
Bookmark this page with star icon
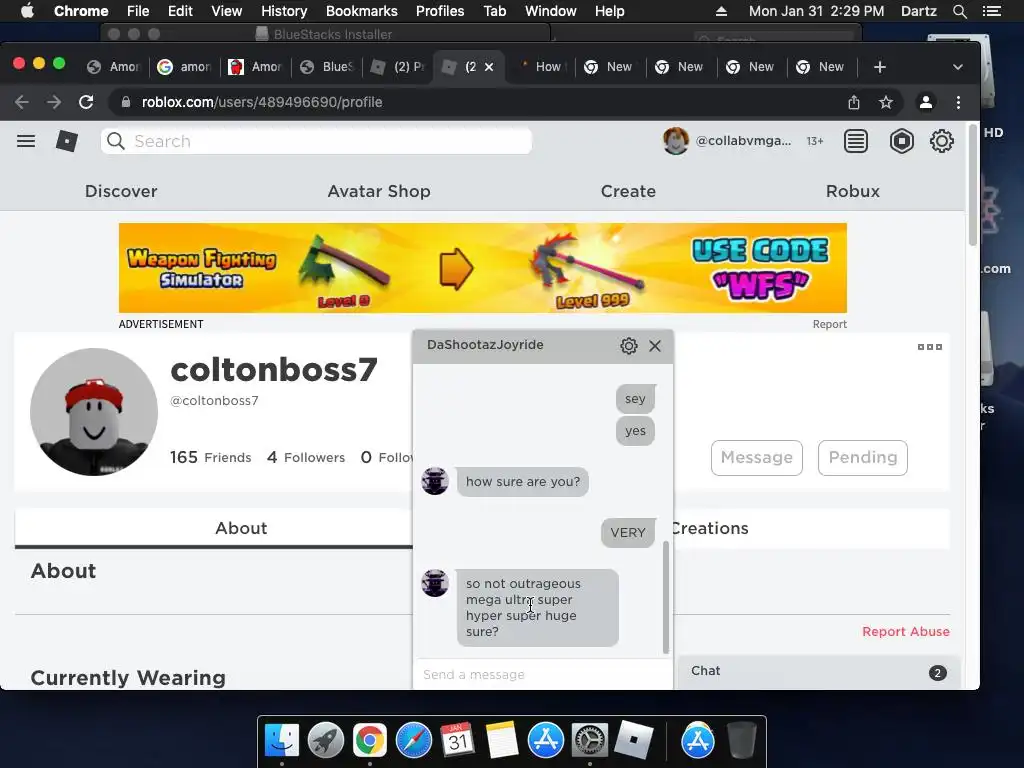point(886,102)
